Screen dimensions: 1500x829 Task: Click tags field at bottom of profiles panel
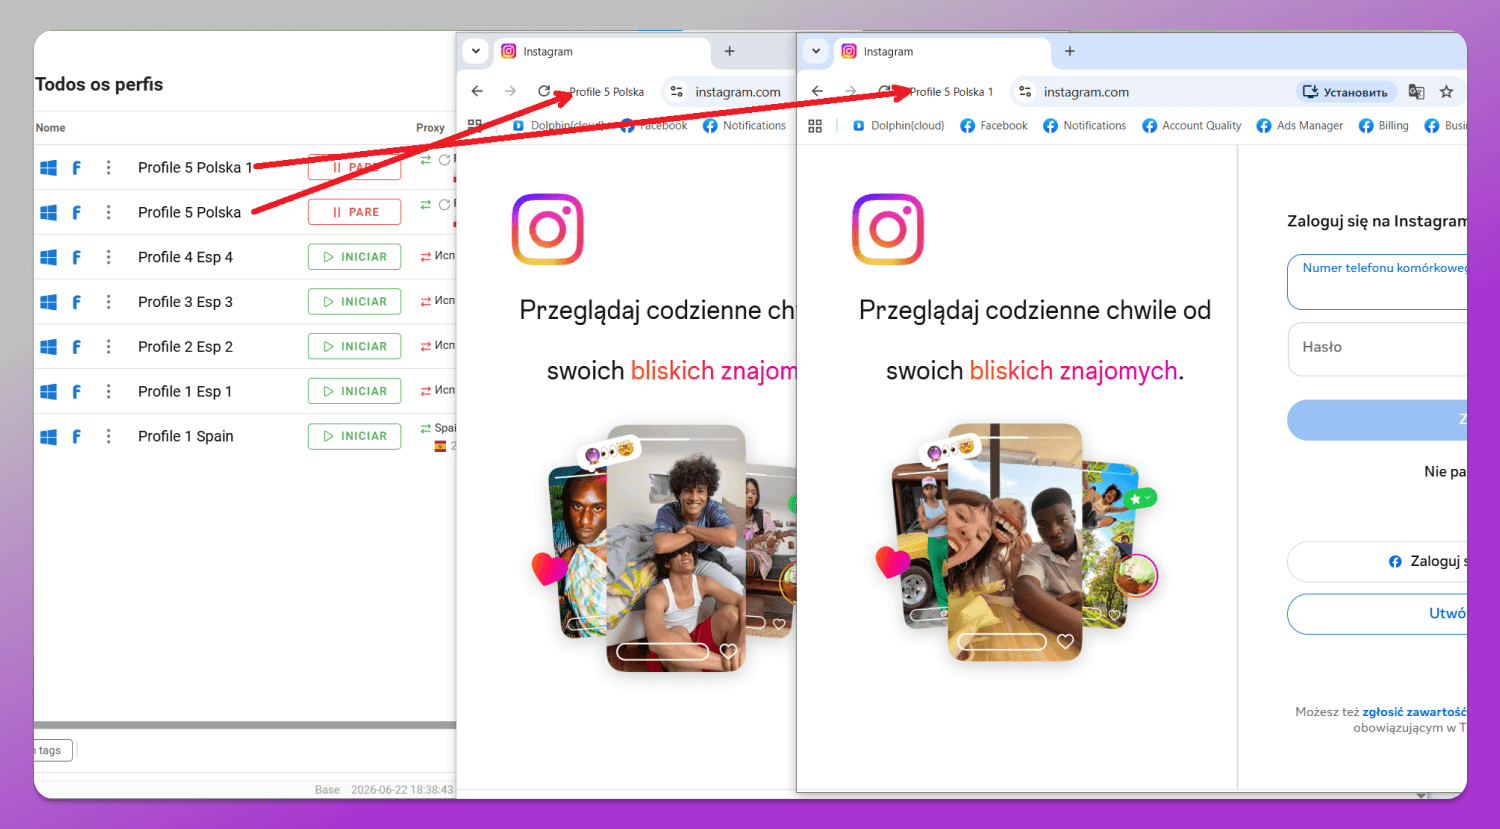coord(52,750)
